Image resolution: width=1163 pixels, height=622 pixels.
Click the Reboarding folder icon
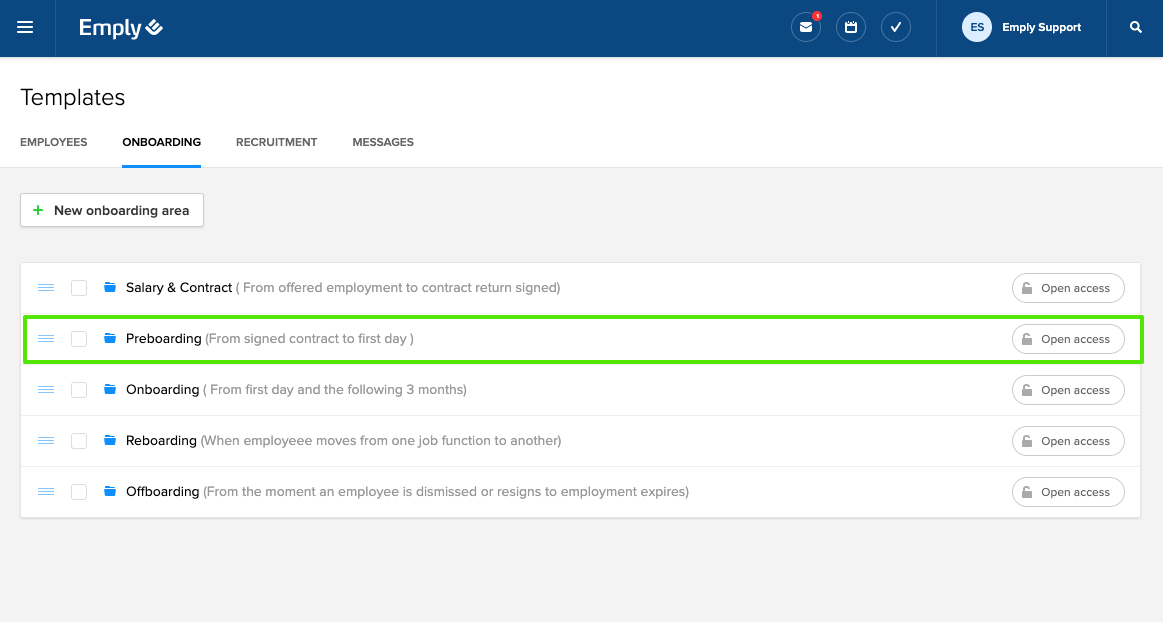point(110,441)
